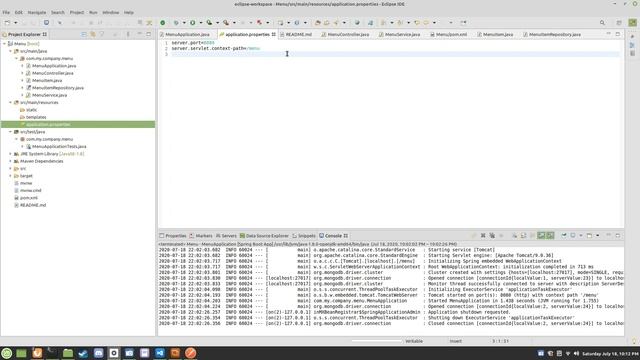The width and height of the screenshot is (640, 360).
Task: Select the templates folder in tree
Action: click(36, 117)
